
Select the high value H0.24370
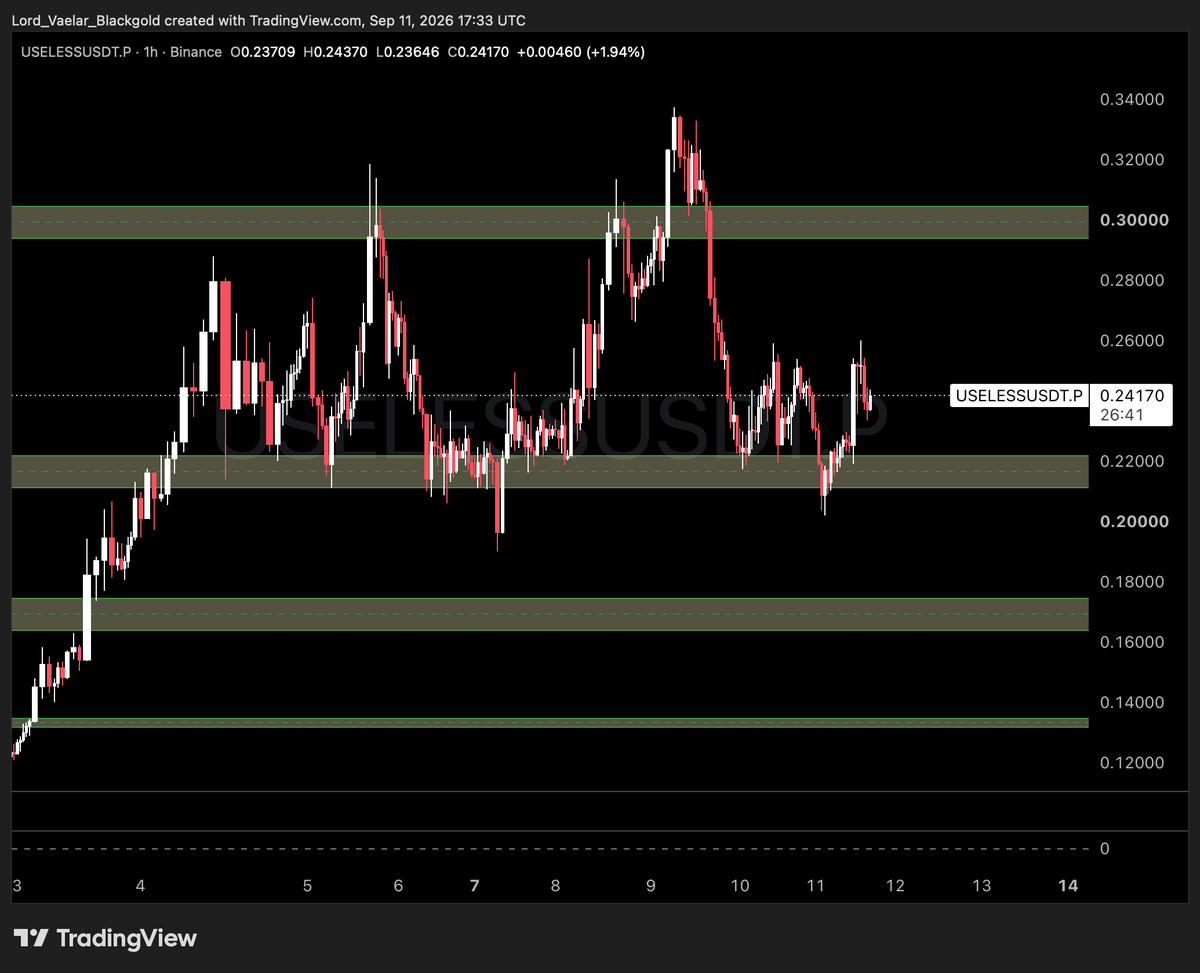[334, 51]
